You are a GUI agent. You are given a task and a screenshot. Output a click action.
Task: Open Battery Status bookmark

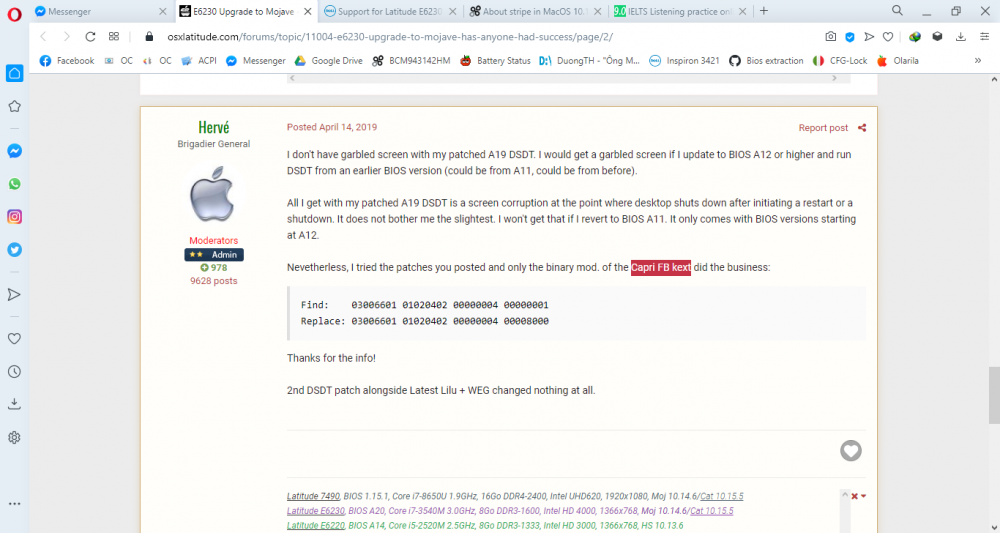(x=496, y=61)
